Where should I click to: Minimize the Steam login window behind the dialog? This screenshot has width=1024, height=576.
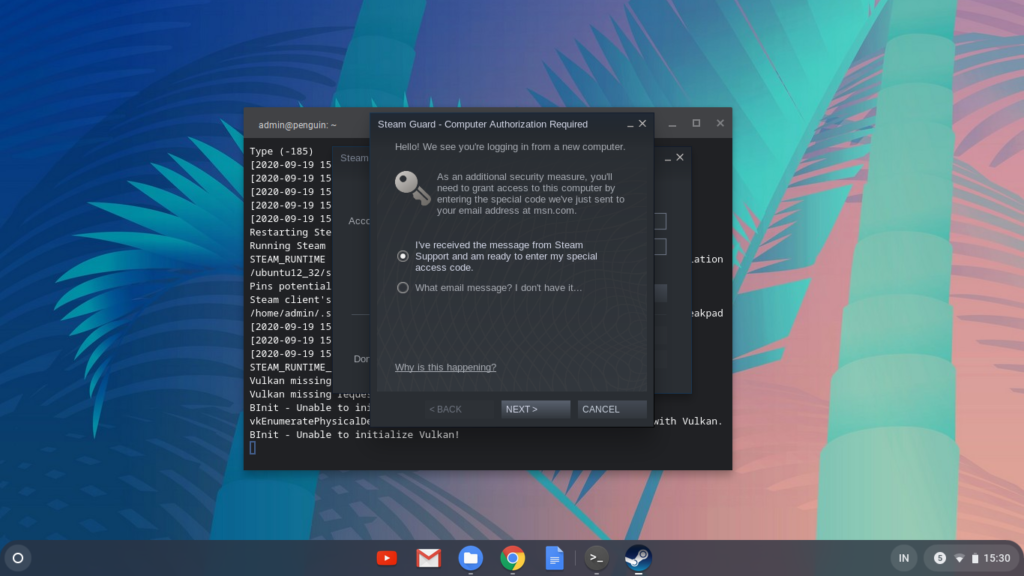pyautogui.click(x=667, y=158)
